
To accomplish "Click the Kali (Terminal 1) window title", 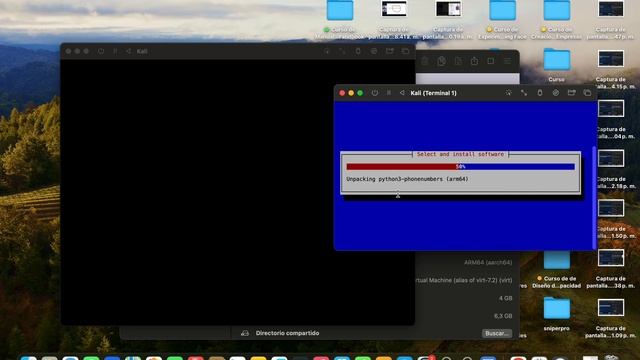I will click(x=433, y=93).
